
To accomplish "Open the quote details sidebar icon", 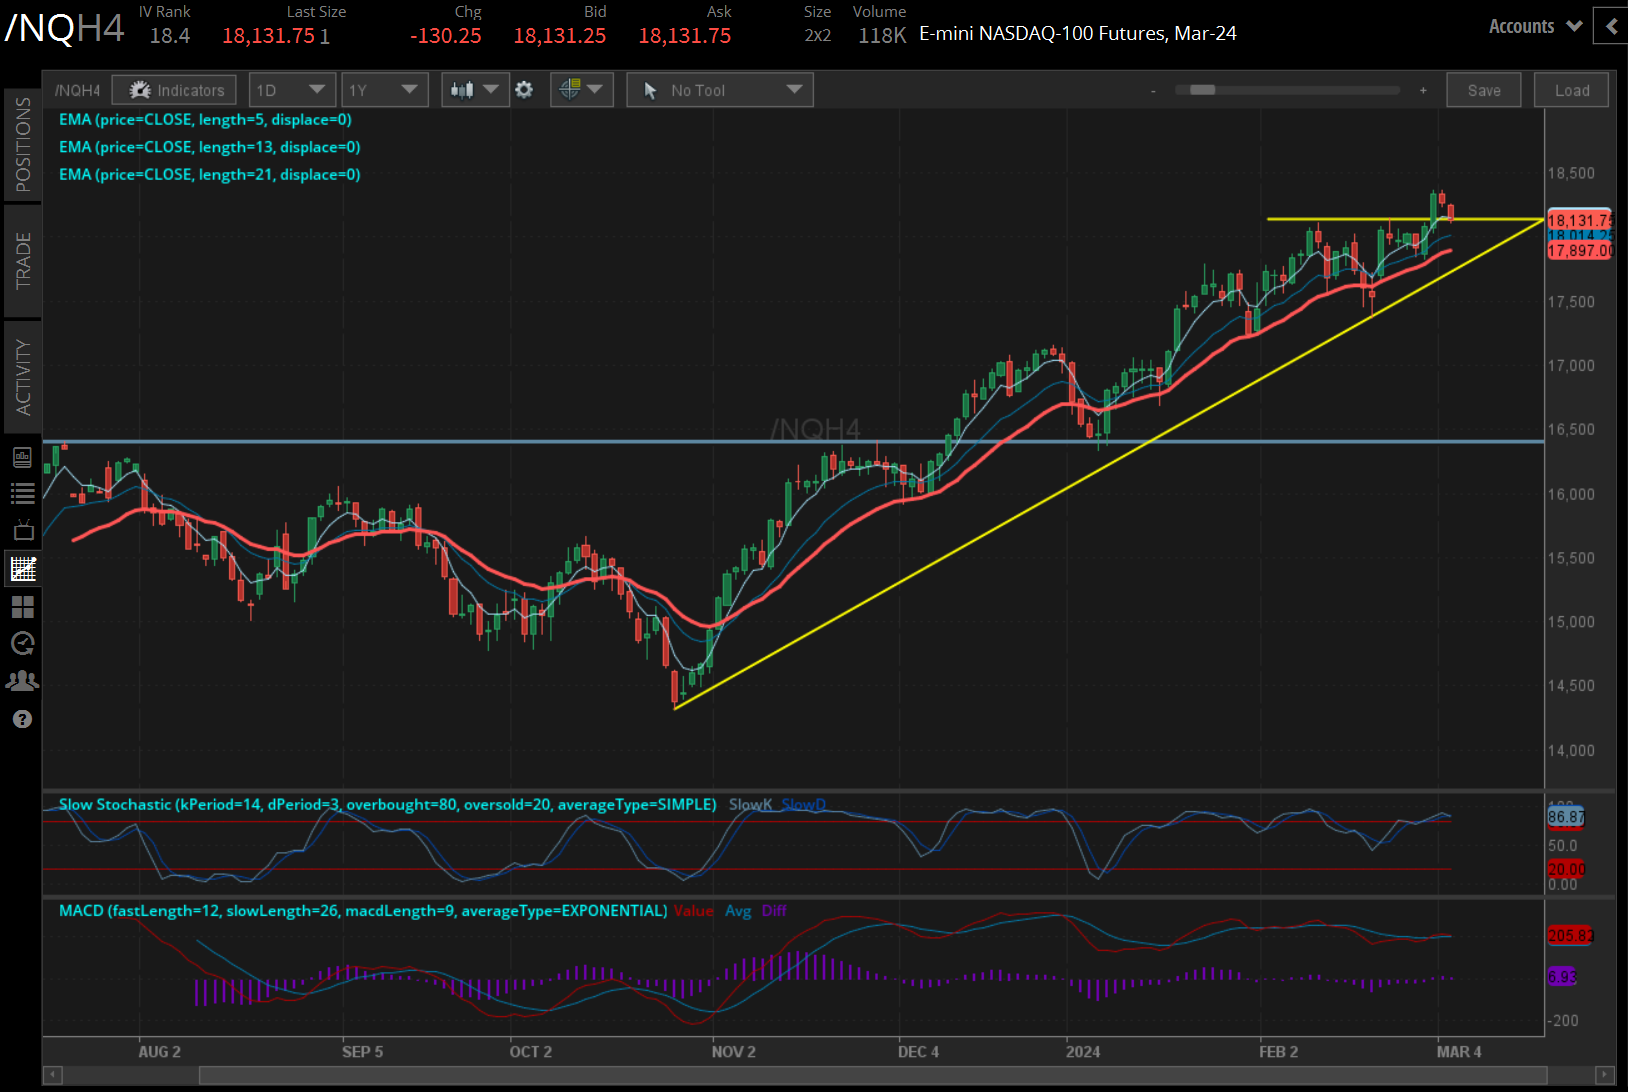I will click(22, 457).
